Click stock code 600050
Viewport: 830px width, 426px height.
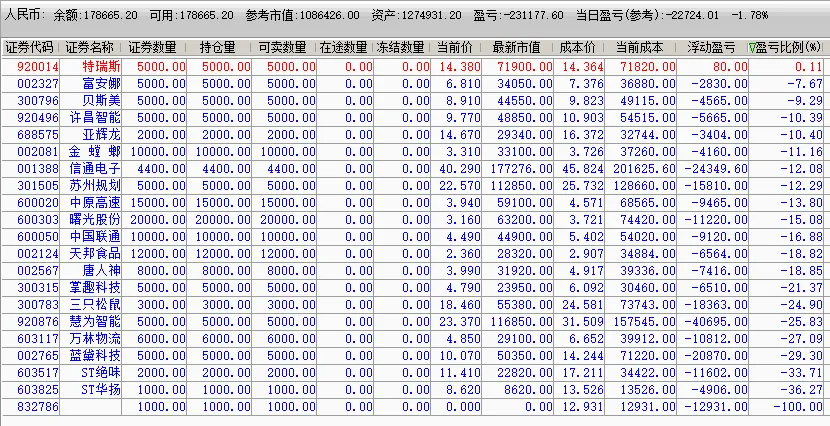[x=38, y=237]
